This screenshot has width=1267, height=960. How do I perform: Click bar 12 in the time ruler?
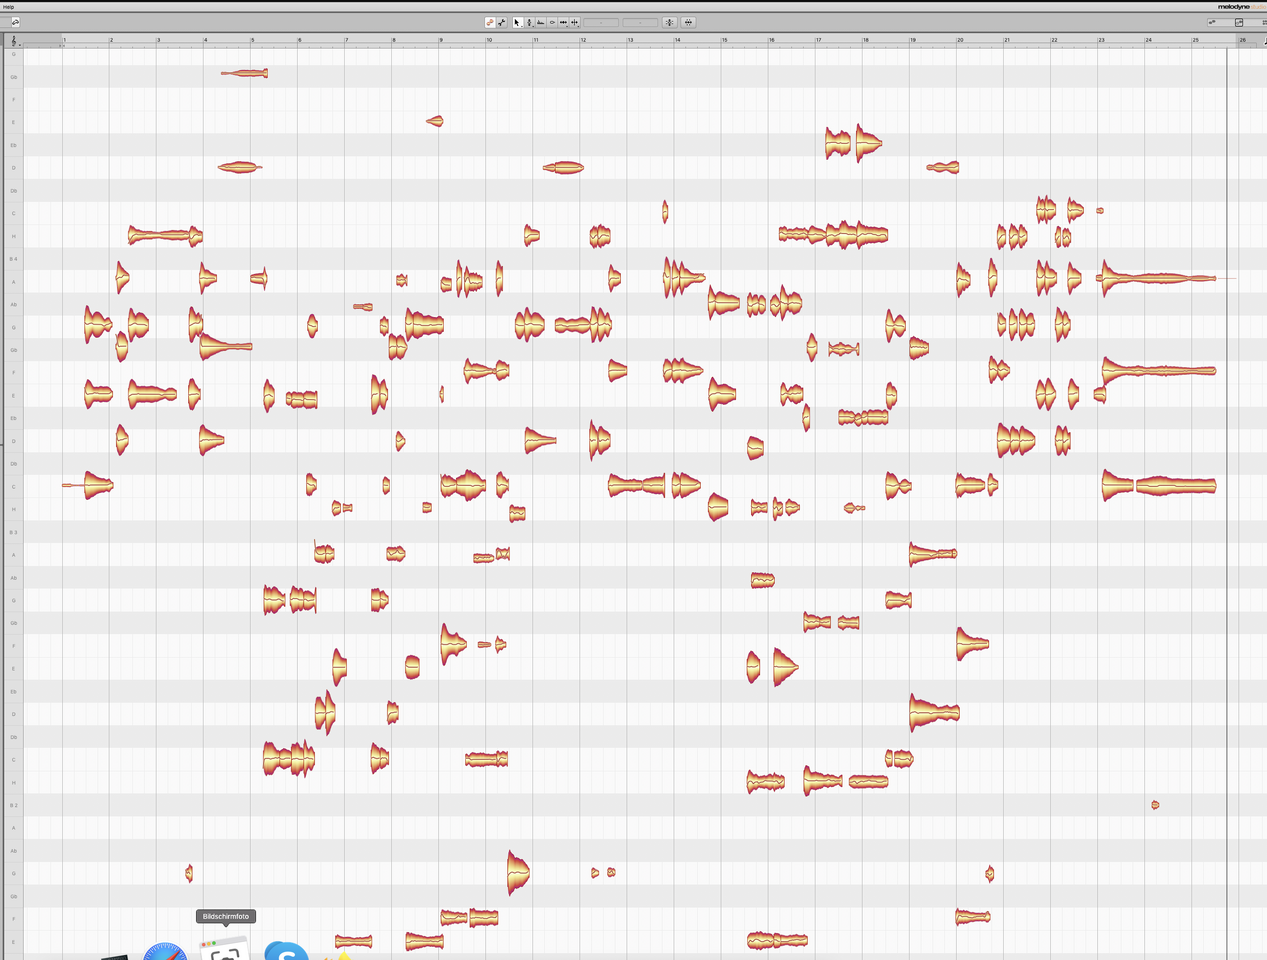click(x=583, y=40)
